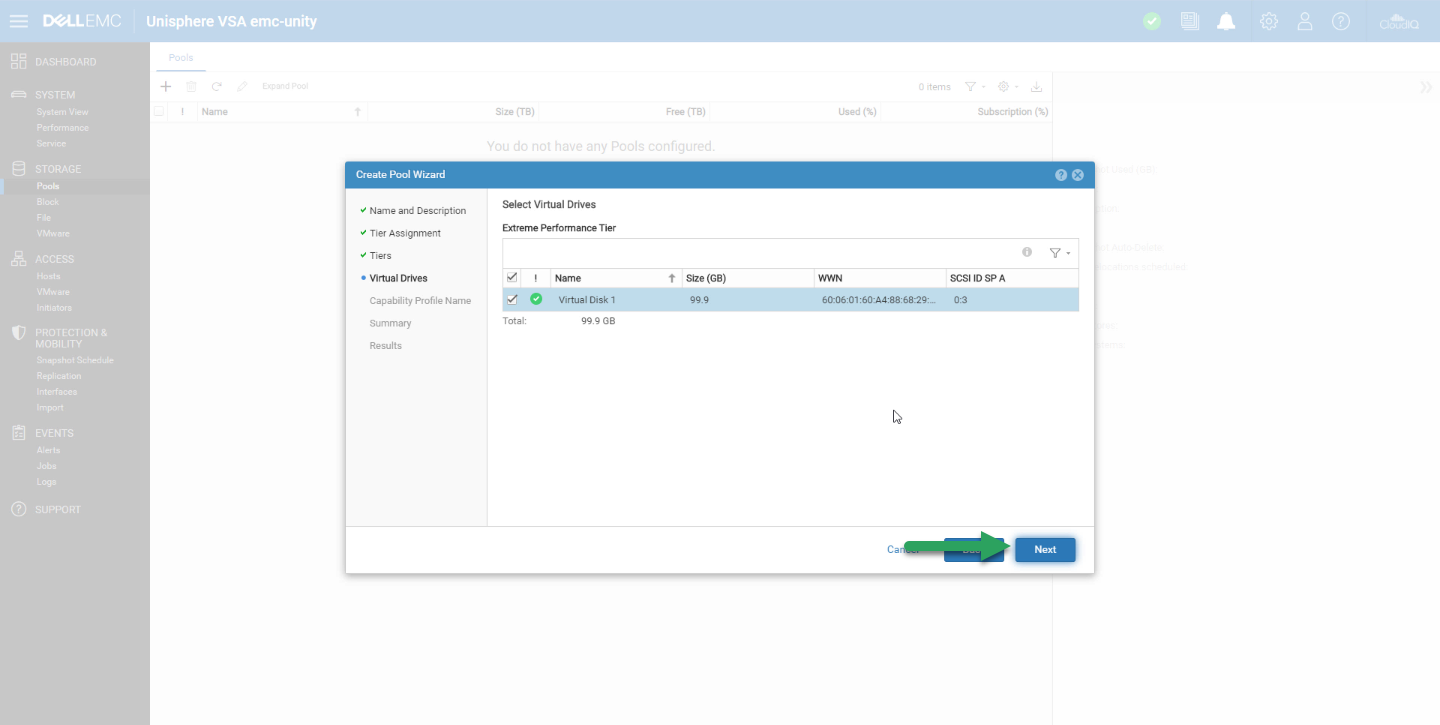Open the column settings gear dropdown in Pools toolbar
1440x725 pixels.
pyautogui.click(x=1008, y=87)
